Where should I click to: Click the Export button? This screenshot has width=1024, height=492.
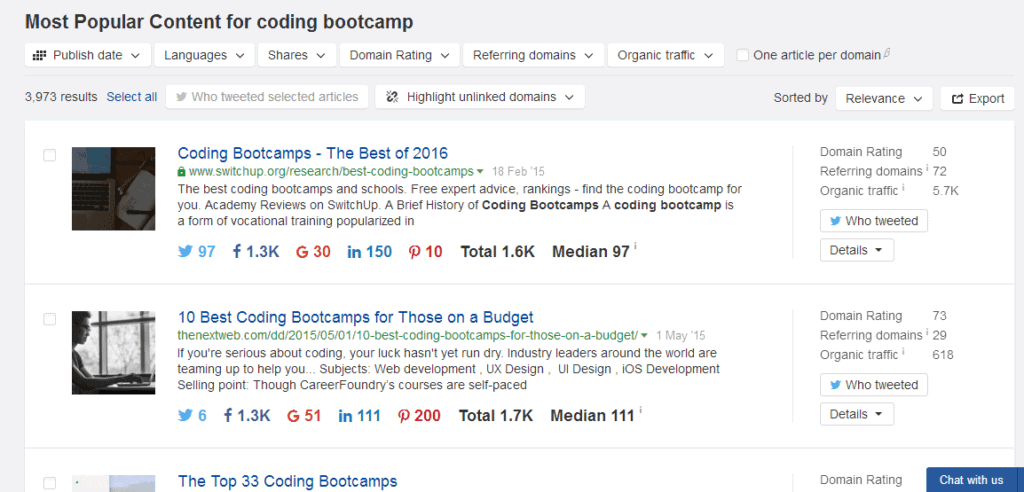pos(977,98)
